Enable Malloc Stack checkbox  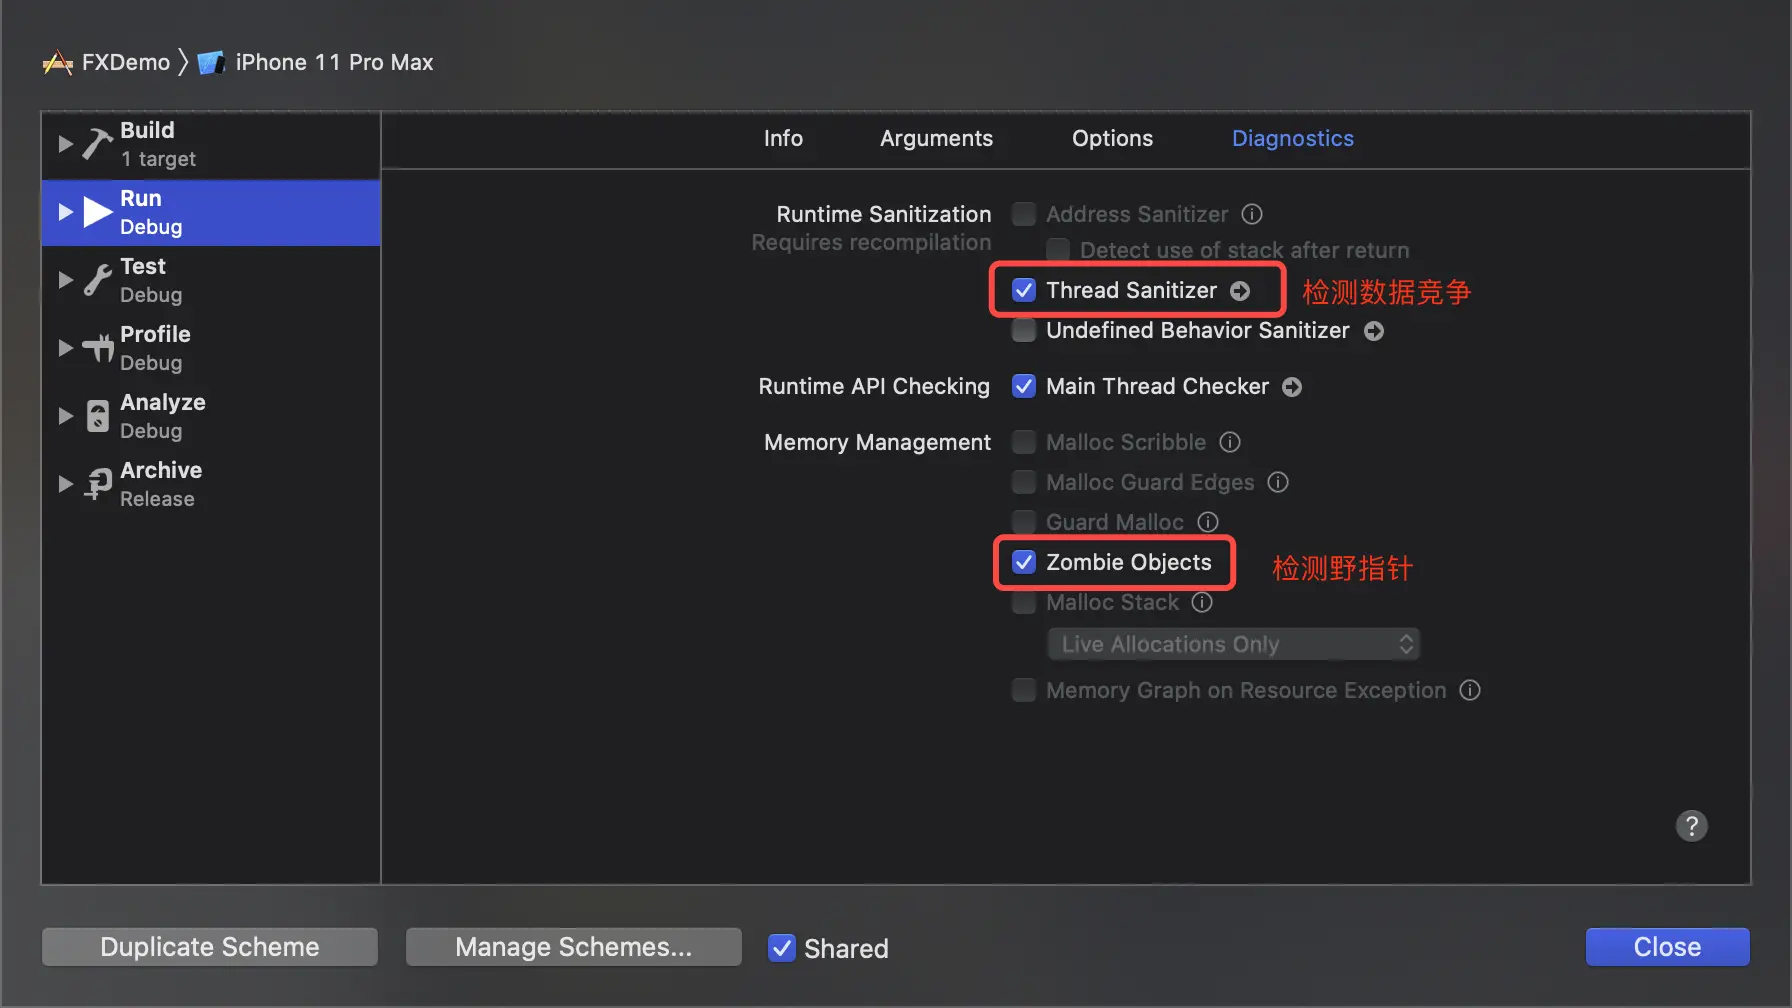[1024, 602]
